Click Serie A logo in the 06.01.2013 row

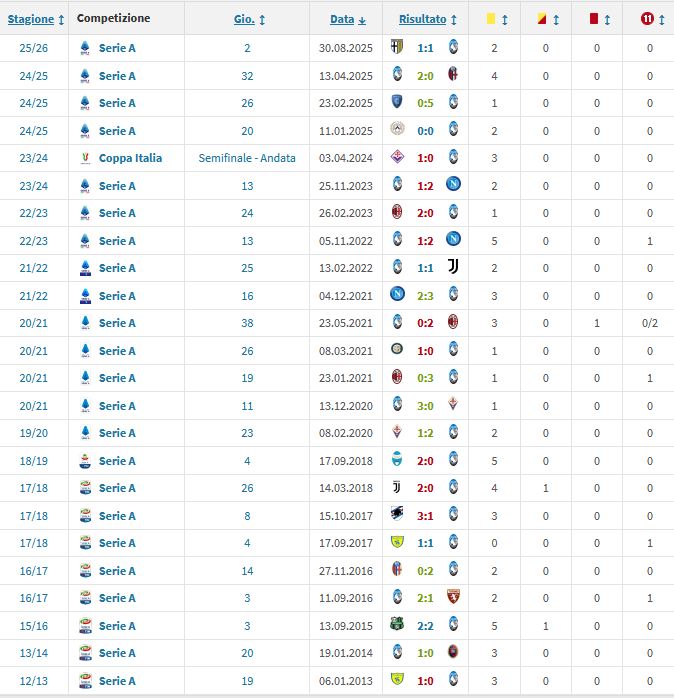click(x=85, y=681)
